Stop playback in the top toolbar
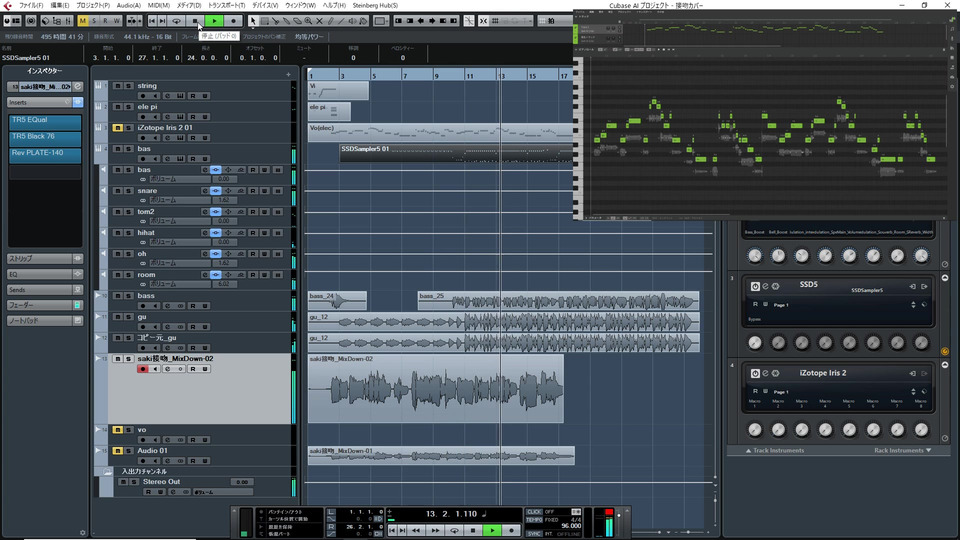Image resolution: width=960 pixels, height=540 pixels. pyautogui.click(x=195, y=21)
